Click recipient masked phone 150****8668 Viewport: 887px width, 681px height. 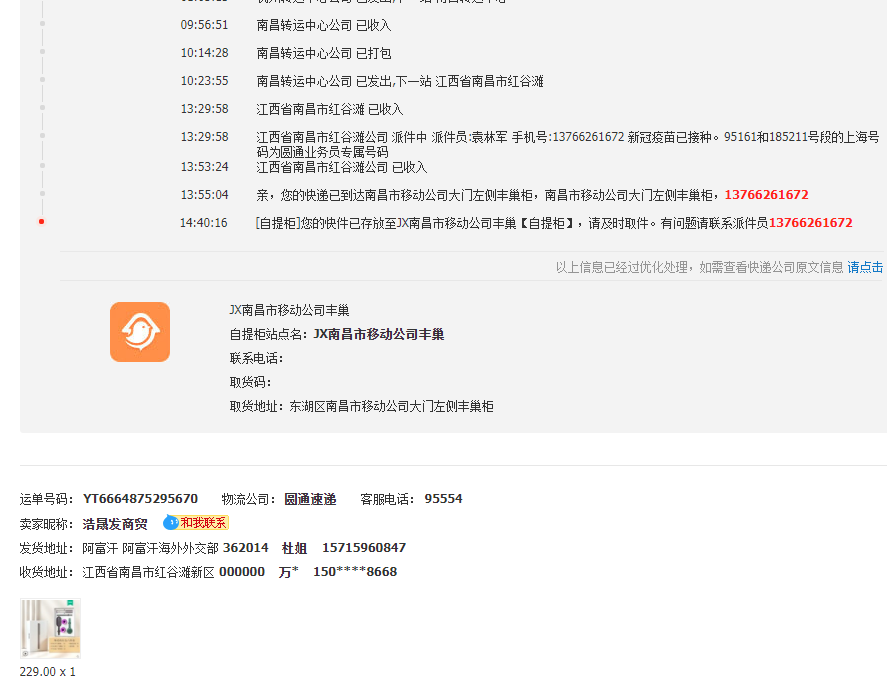[355, 572]
